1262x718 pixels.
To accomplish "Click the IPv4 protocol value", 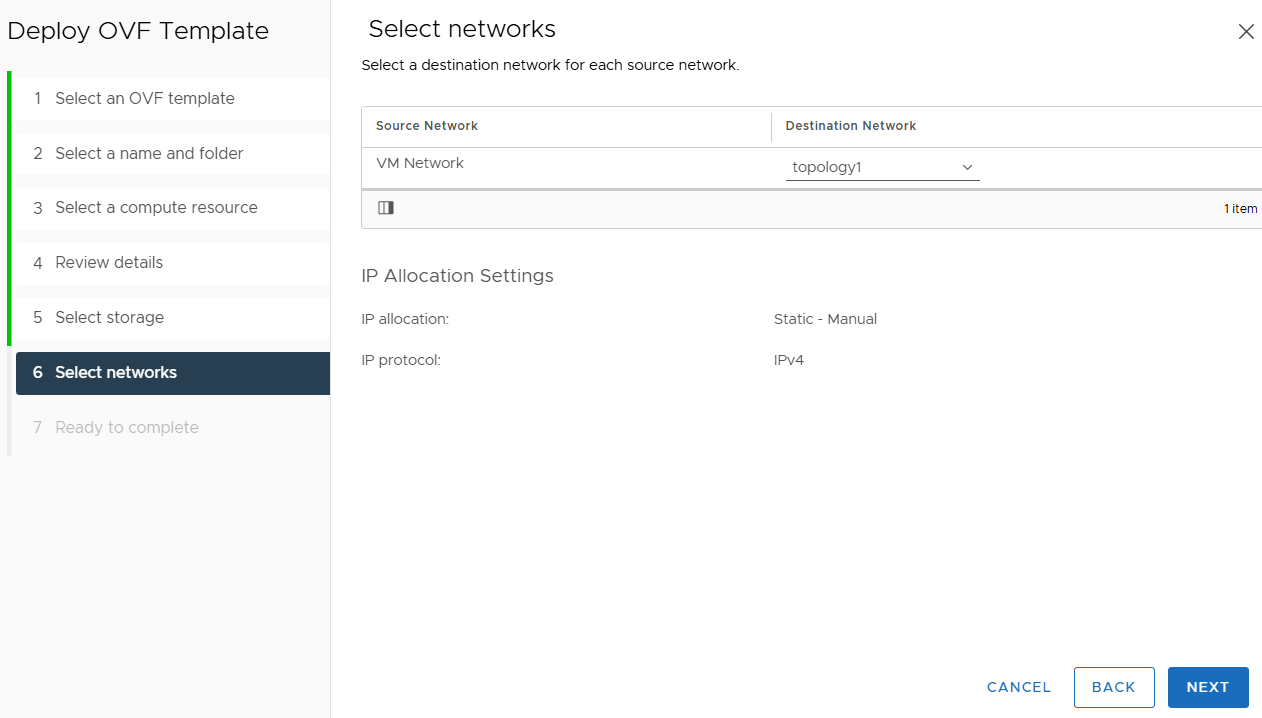I will (789, 360).
